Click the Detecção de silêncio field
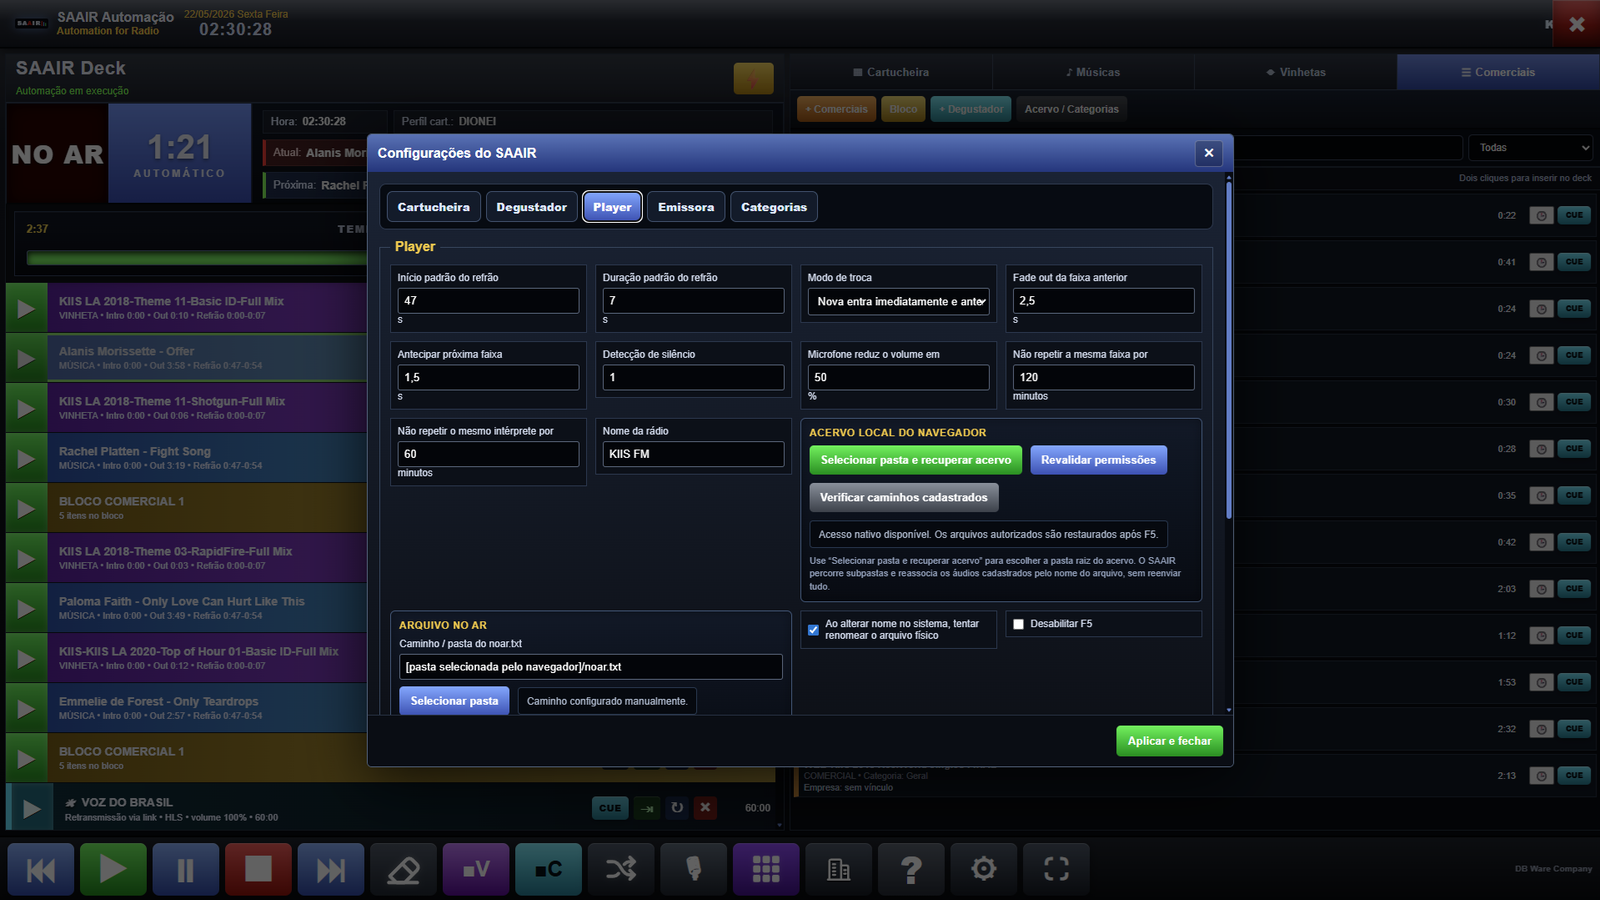 tap(693, 378)
